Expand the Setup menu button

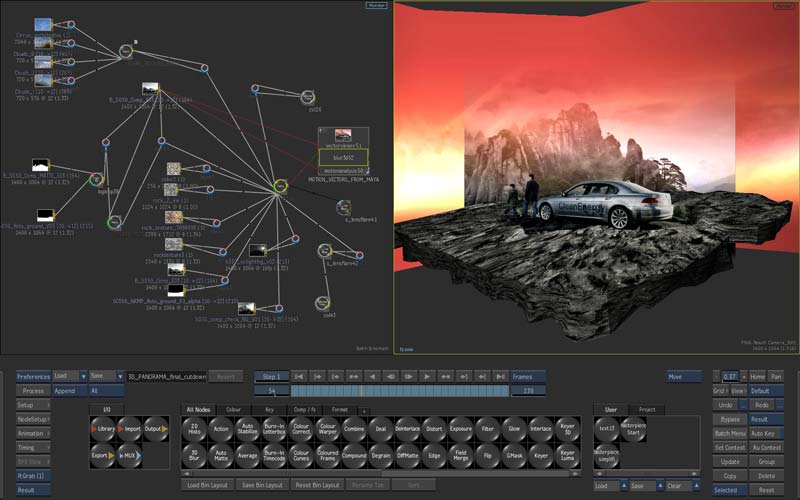coord(33,405)
